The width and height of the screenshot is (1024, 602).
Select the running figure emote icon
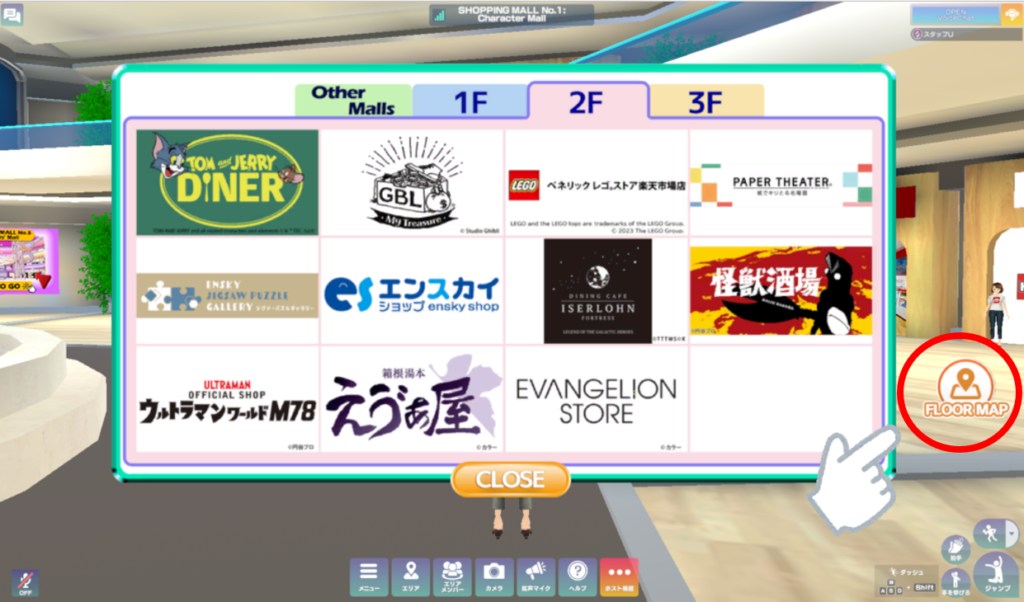[x=990, y=533]
